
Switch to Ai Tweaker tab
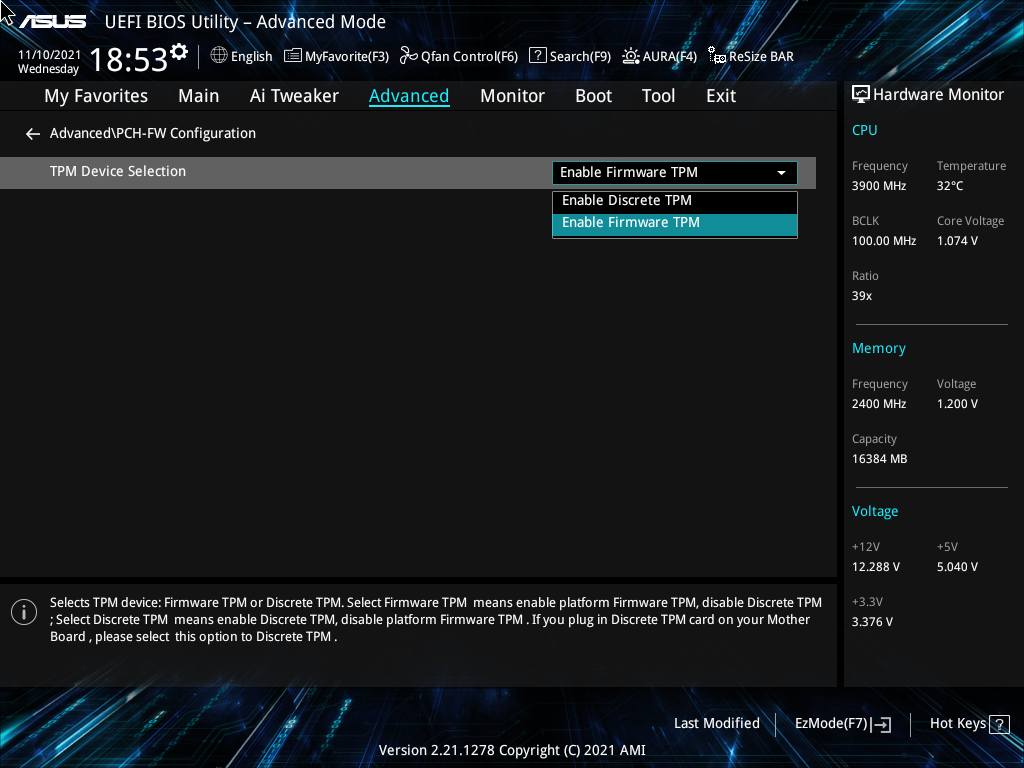[x=294, y=96]
